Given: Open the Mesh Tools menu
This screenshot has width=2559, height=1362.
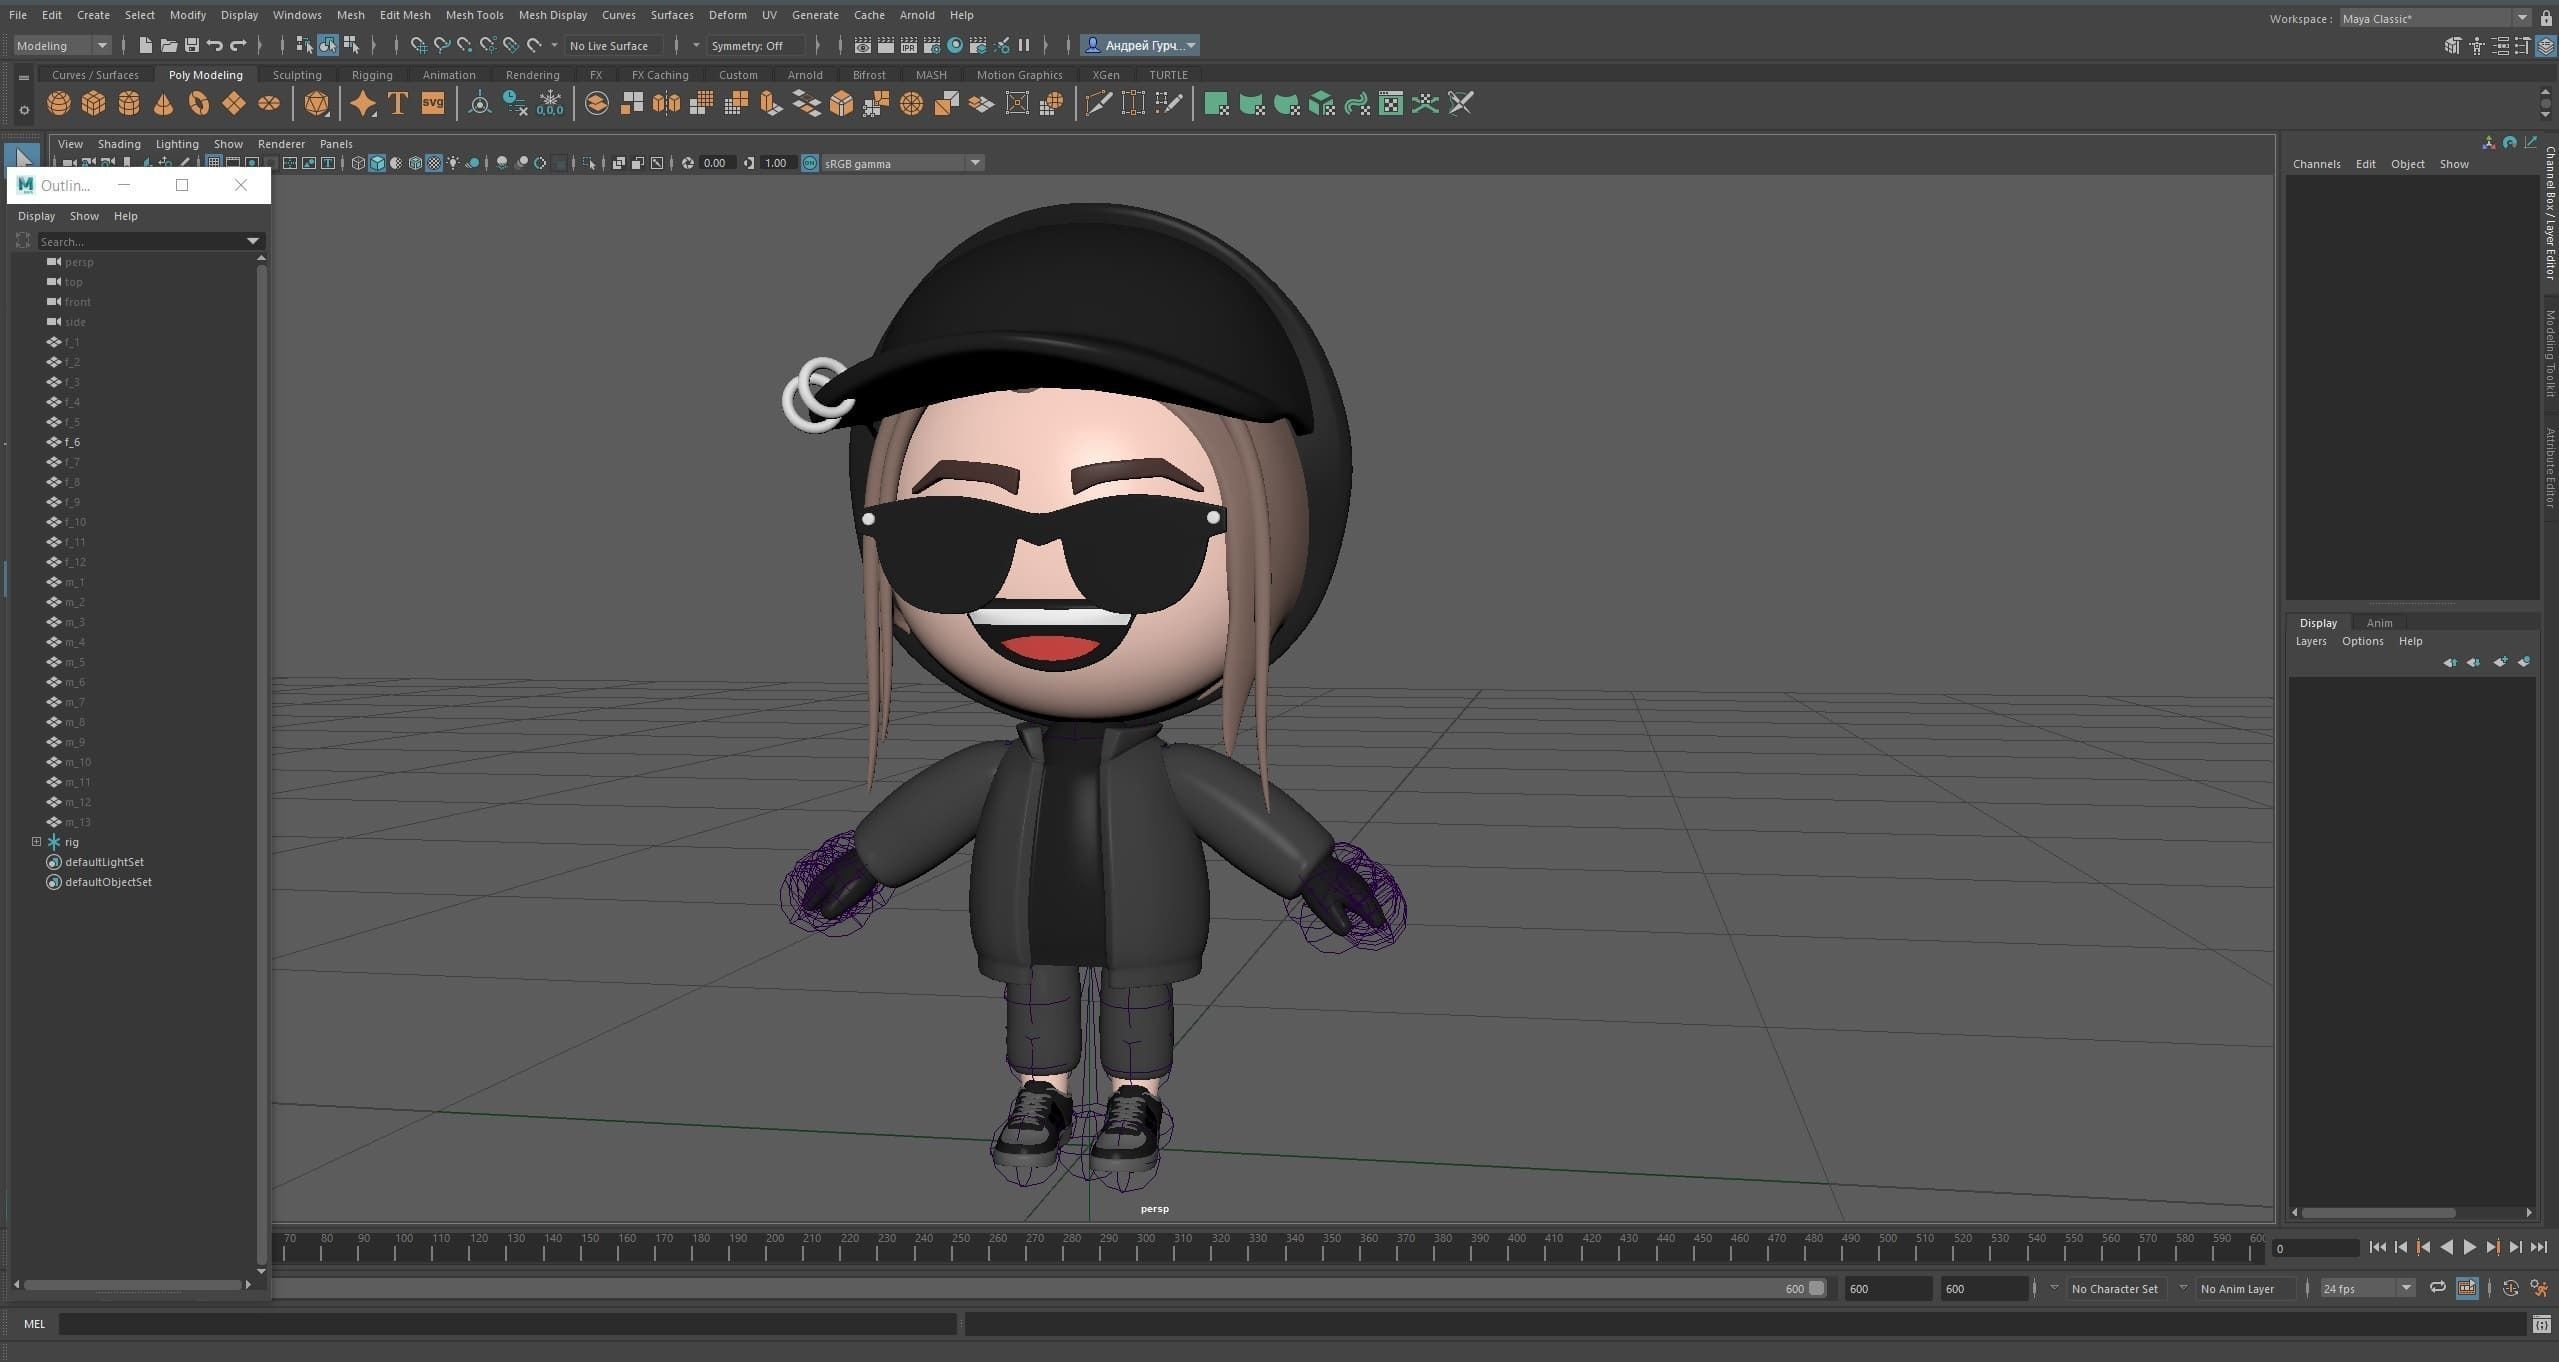Looking at the screenshot, I should (474, 15).
